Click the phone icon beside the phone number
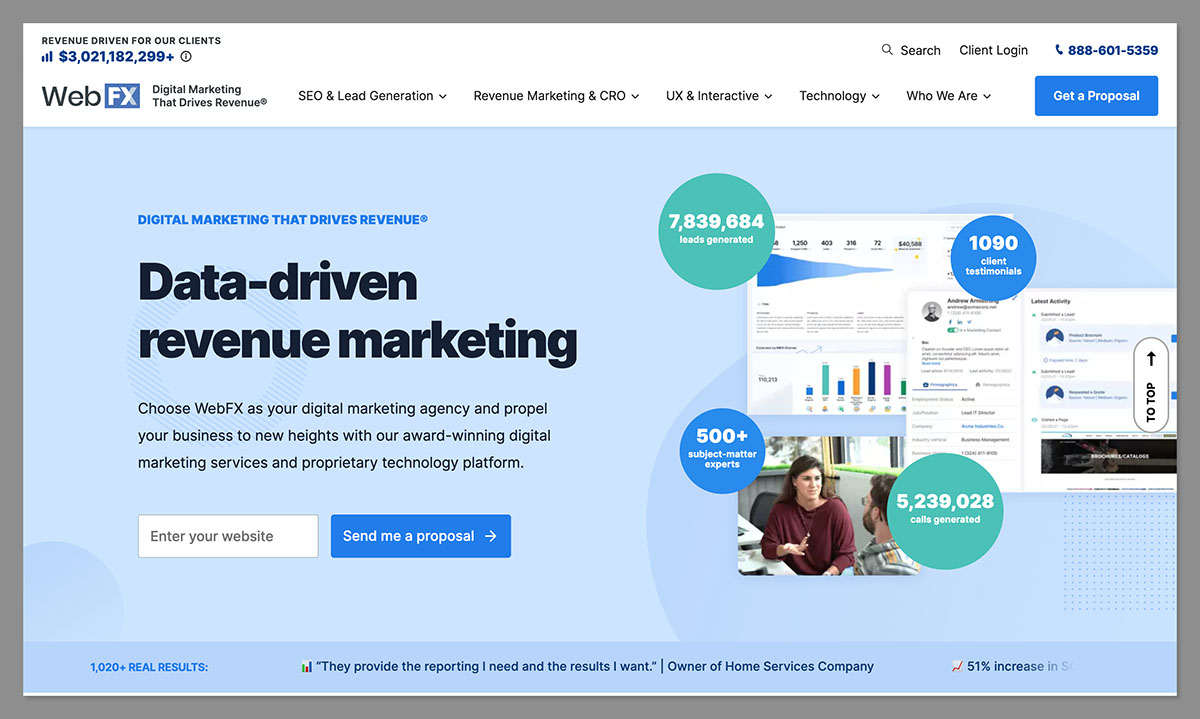Viewport: 1200px width, 719px height. point(1057,49)
